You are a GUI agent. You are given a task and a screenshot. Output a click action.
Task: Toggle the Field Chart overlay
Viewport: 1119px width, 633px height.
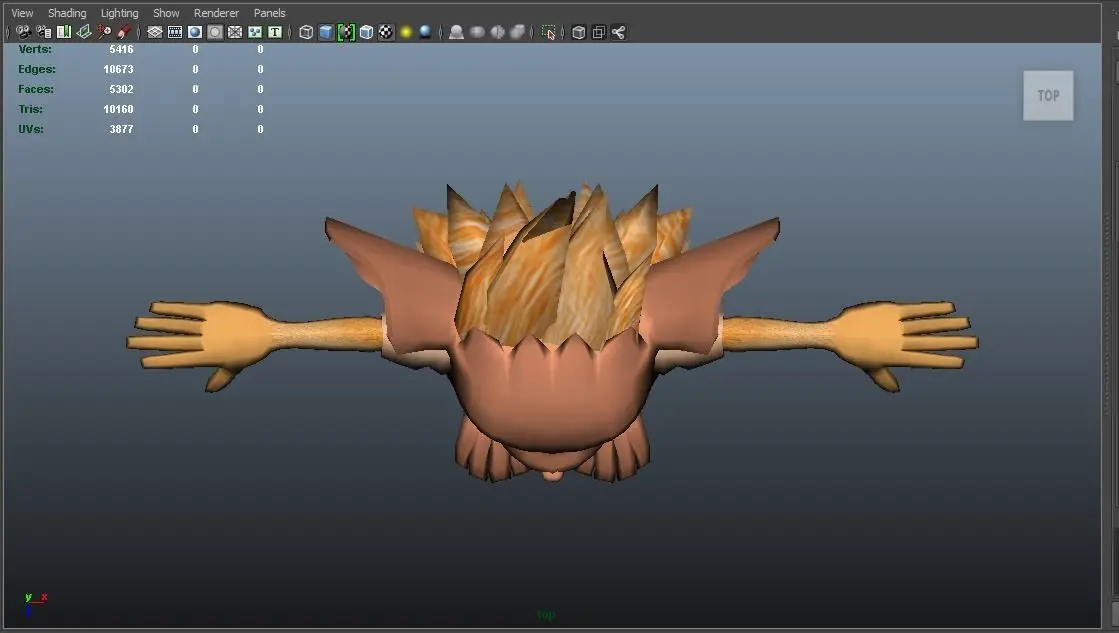235,32
